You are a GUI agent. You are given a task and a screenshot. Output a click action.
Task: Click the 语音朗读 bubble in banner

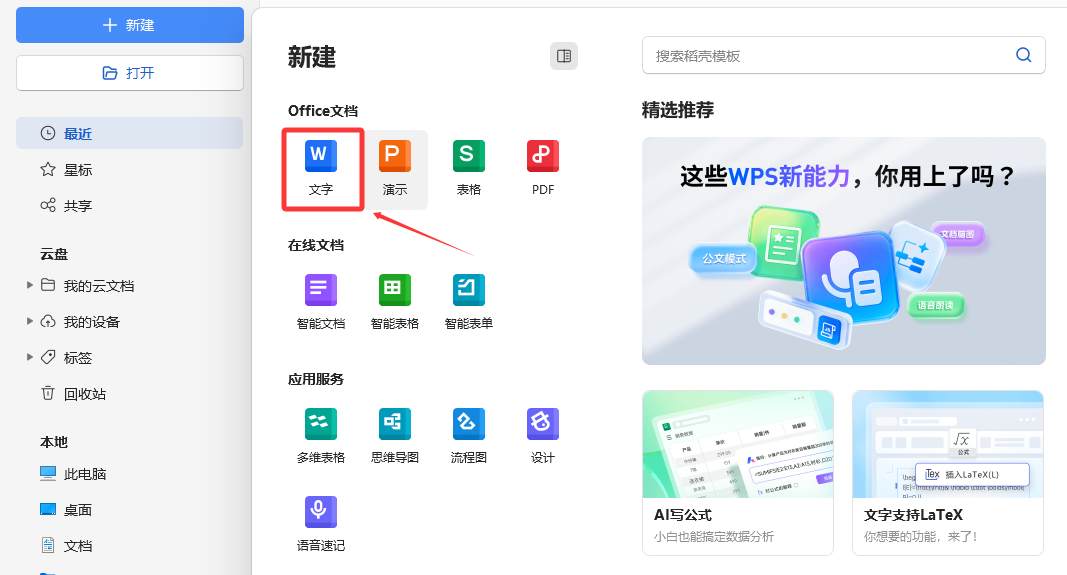(936, 306)
